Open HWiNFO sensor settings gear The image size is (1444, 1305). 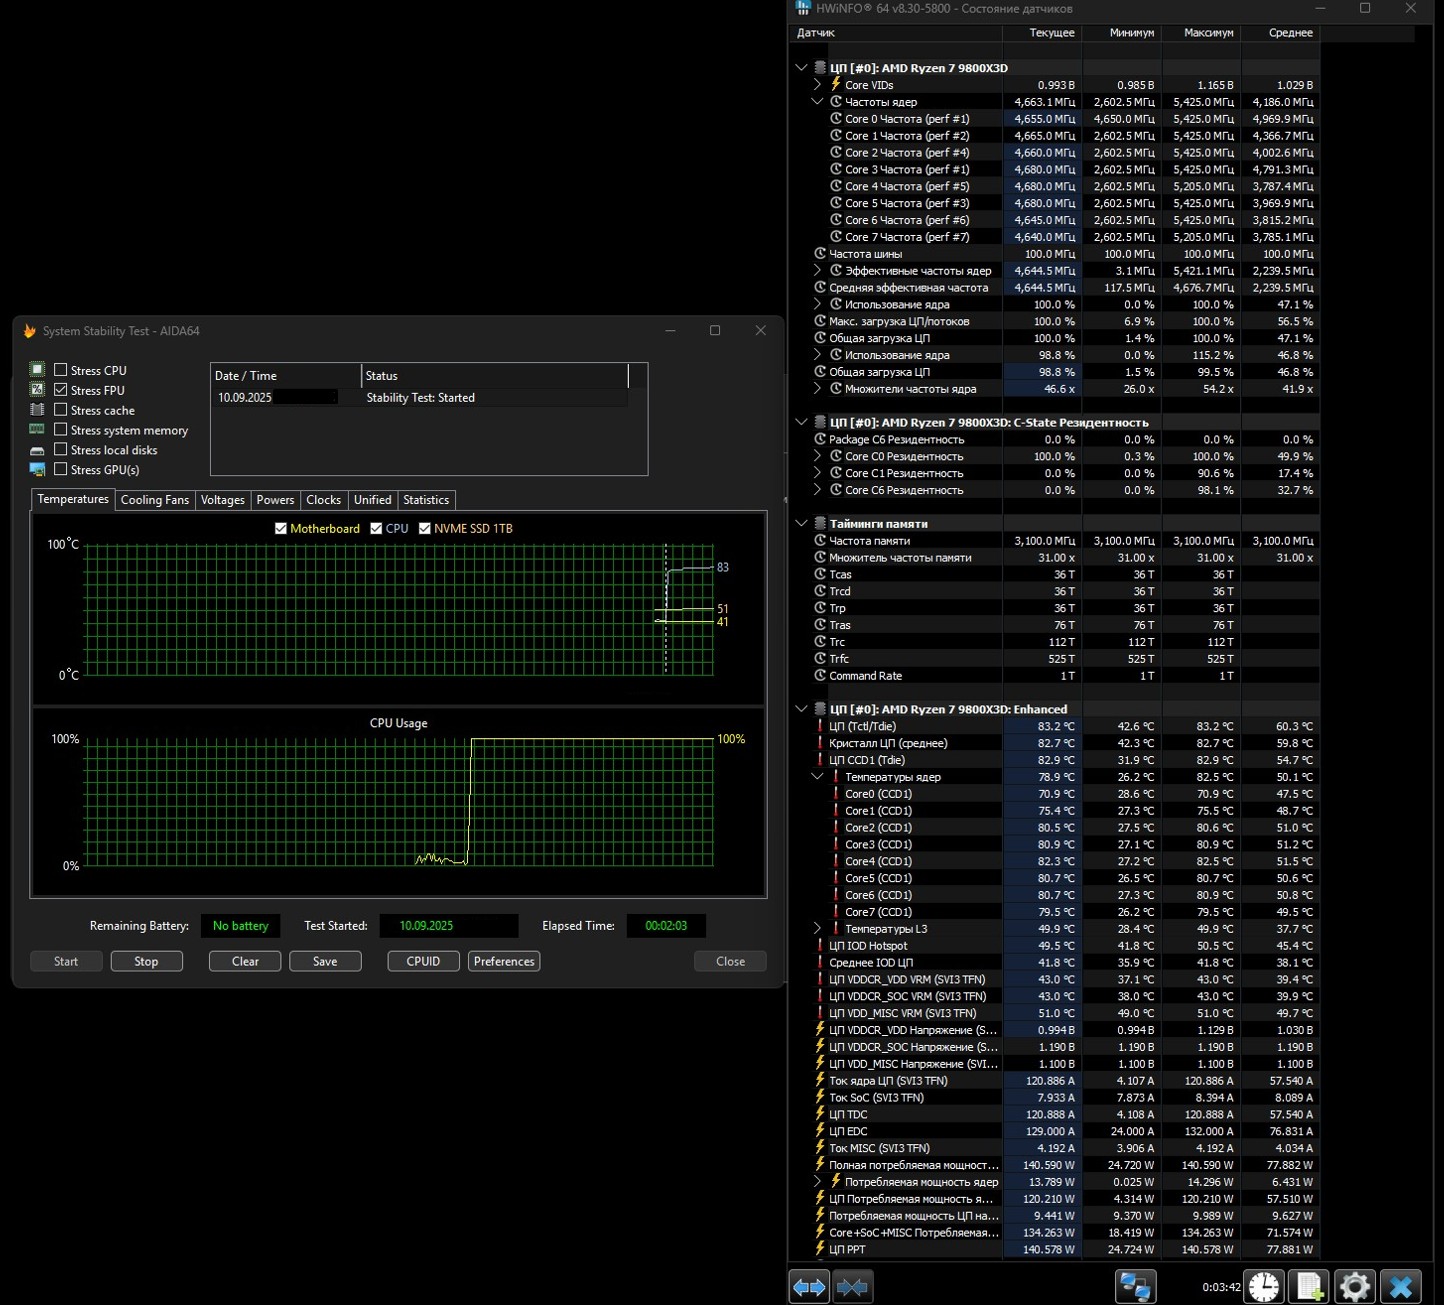point(1354,1287)
